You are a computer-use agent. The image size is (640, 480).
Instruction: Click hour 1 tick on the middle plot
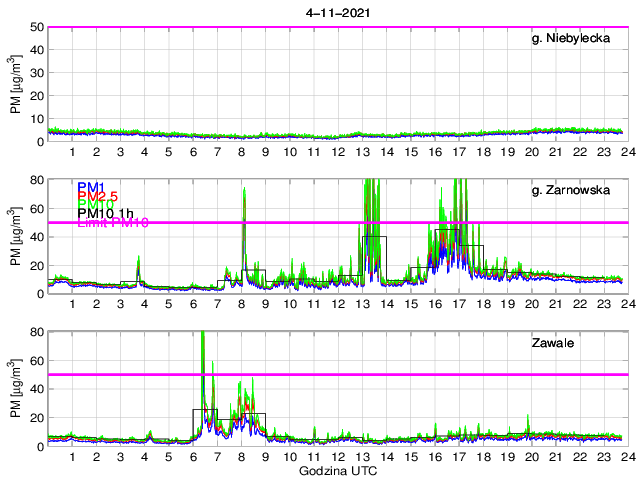point(72,304)
